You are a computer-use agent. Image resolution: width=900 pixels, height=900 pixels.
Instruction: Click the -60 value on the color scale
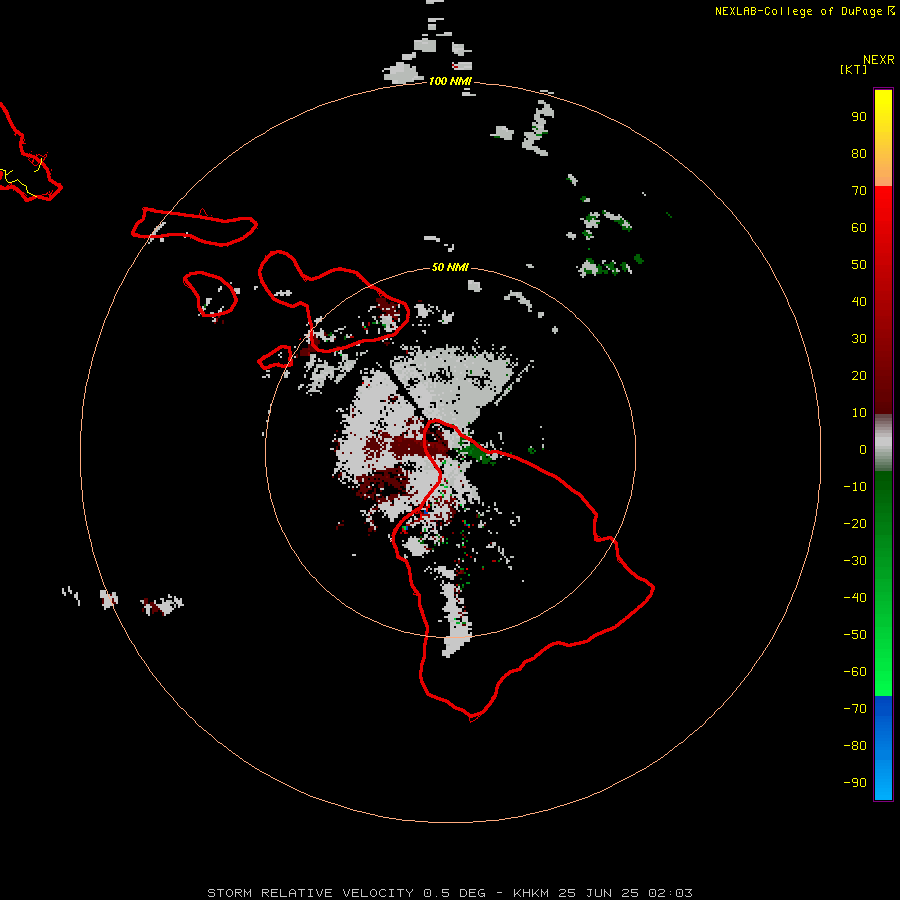(x=855, y=672)
